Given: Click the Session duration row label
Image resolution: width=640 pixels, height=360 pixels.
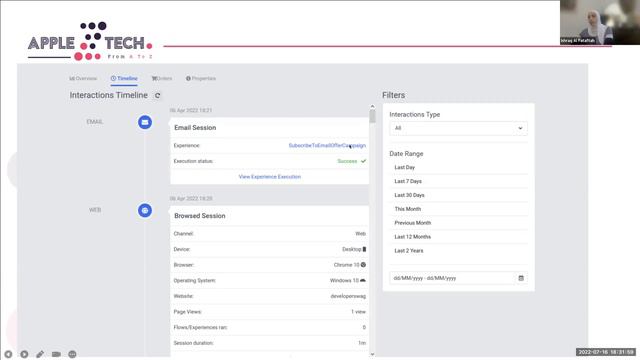Looking at the screenshot, I should point(193,343).
